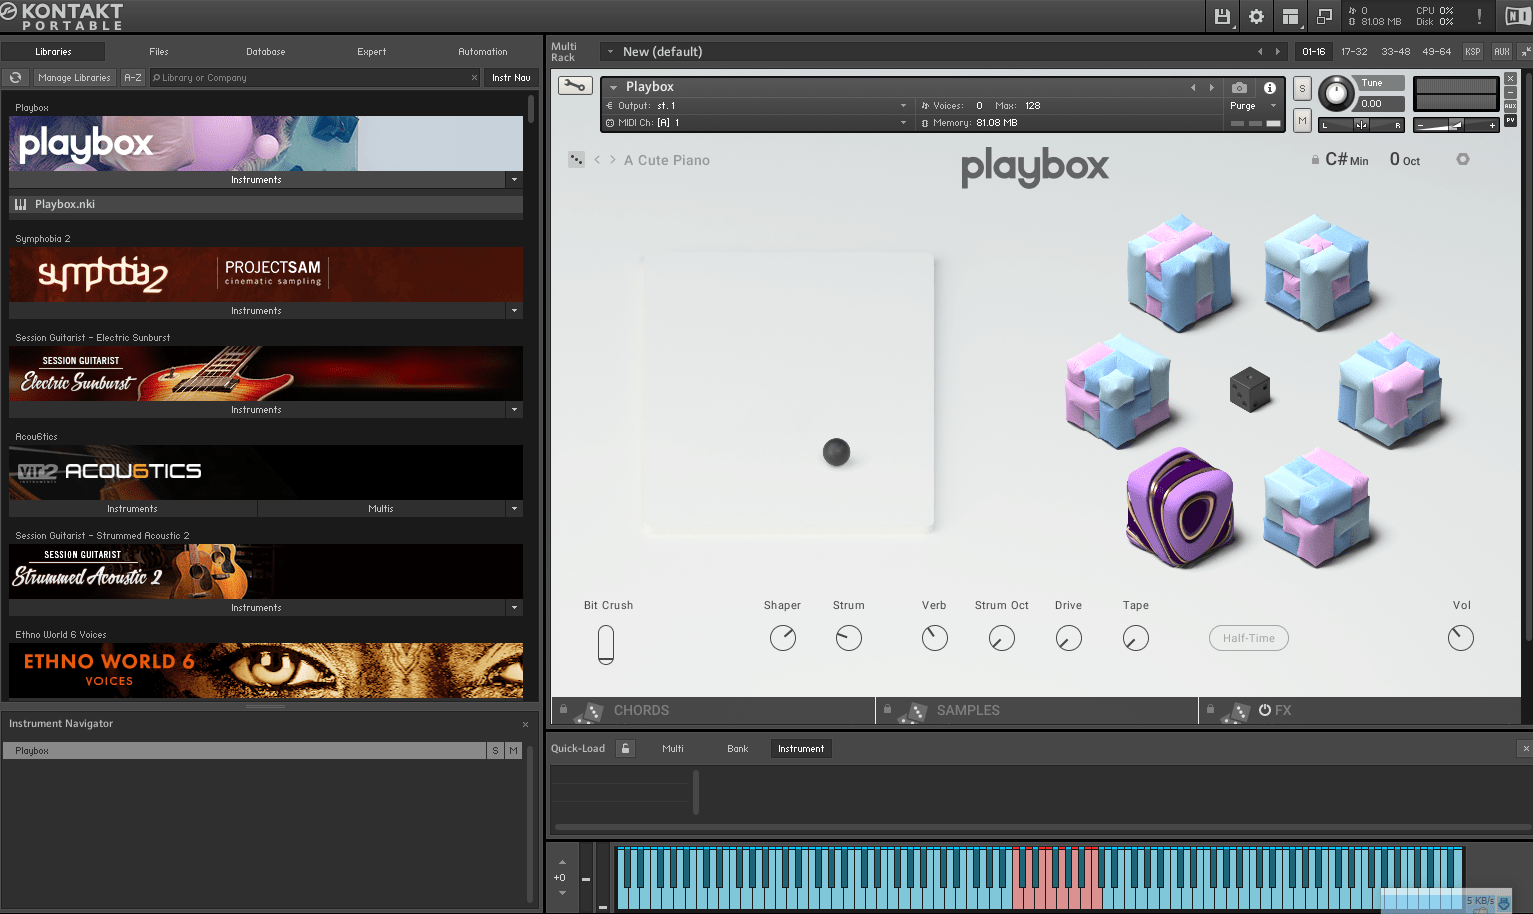Open the Multi Rack preset dropdown arrow
This screenshot has height=914, width=1533.
[x=610, y=51]
